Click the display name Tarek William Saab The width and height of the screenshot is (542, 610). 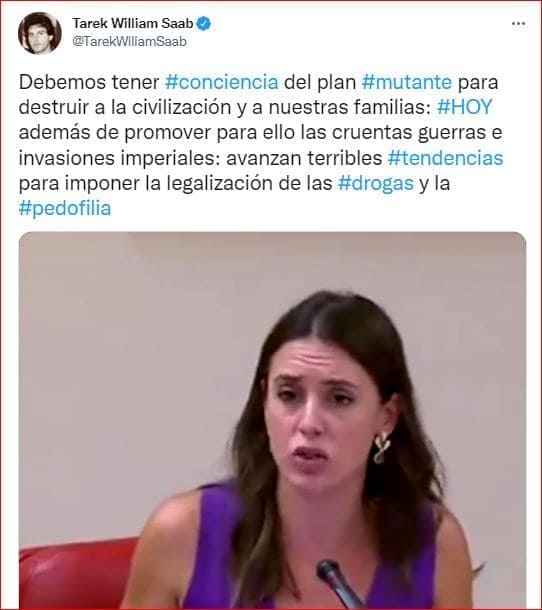pyautogui.click(x=133, y=23)
